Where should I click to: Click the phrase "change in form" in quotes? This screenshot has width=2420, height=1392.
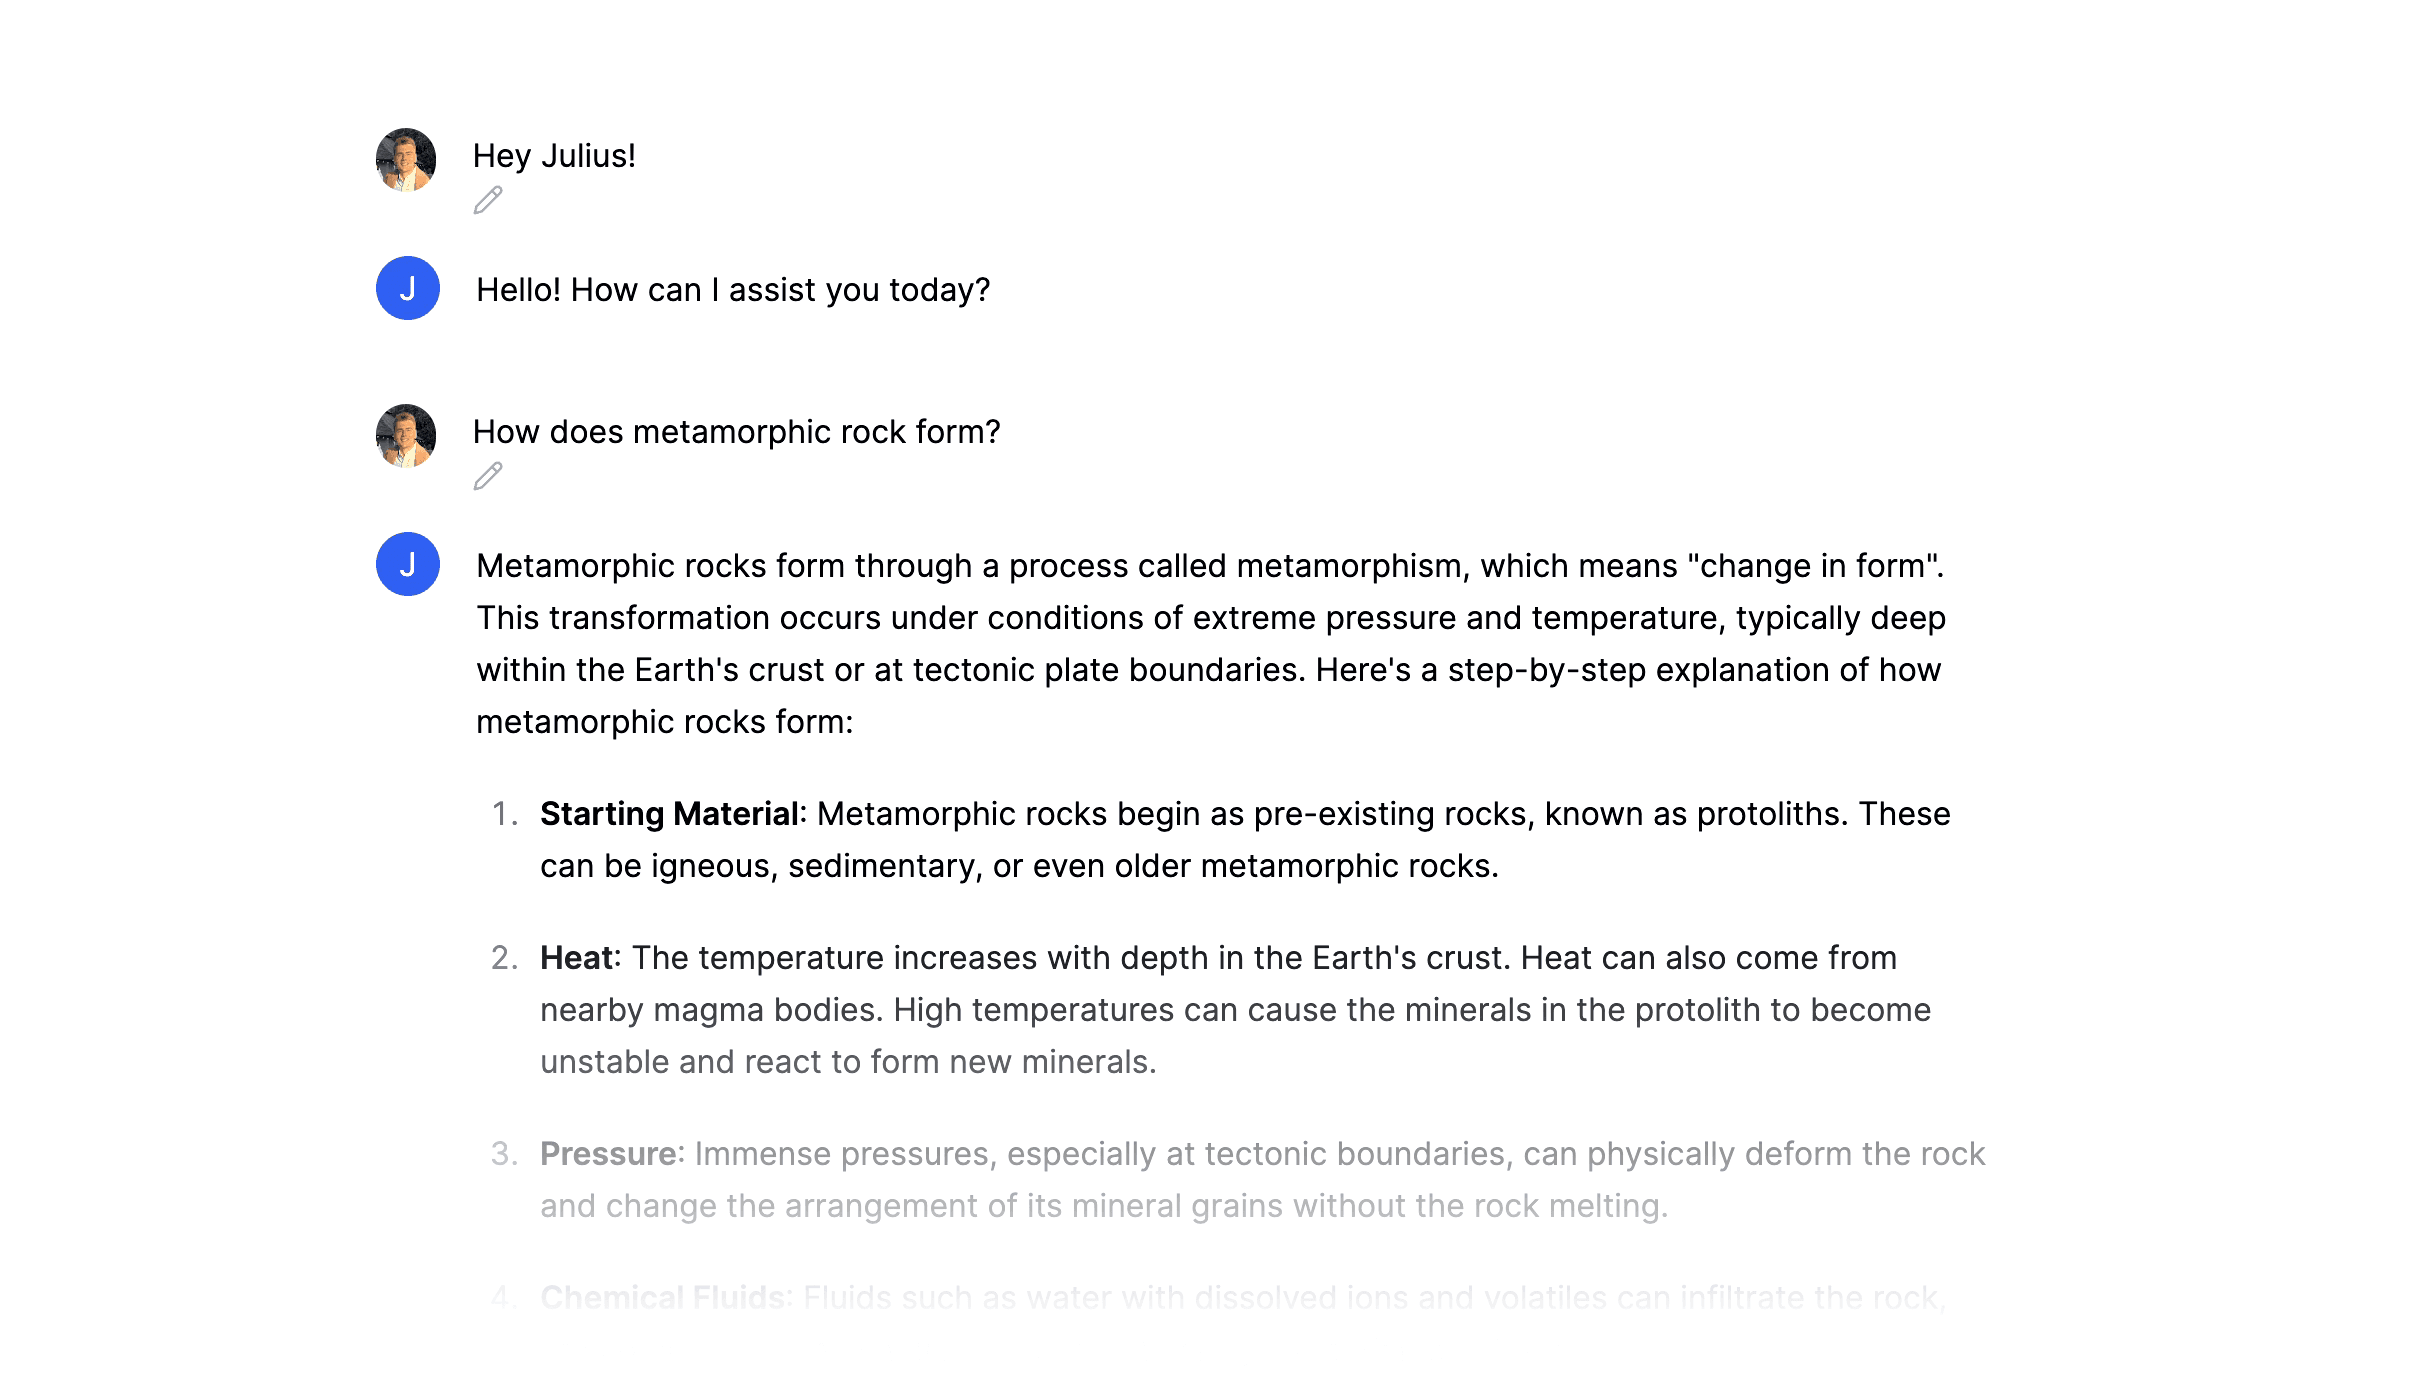click(1813, 566)
